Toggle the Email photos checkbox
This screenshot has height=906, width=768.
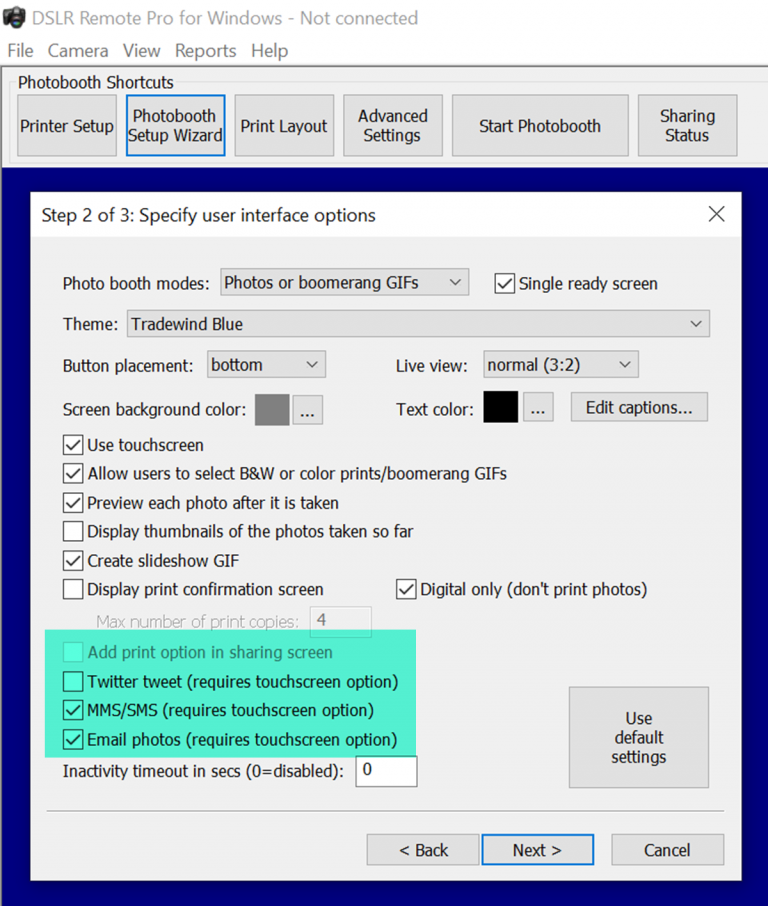pos(73,740)
